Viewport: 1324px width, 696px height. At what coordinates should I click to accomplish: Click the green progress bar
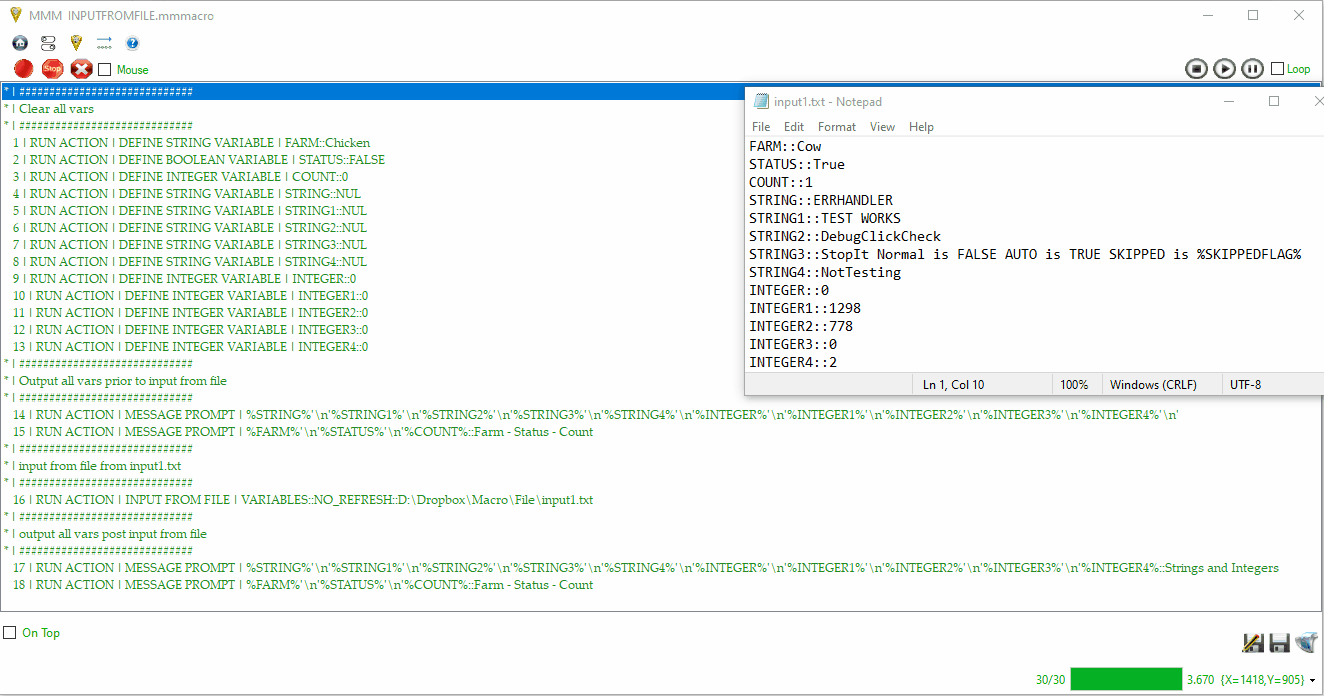point(1126,679)
